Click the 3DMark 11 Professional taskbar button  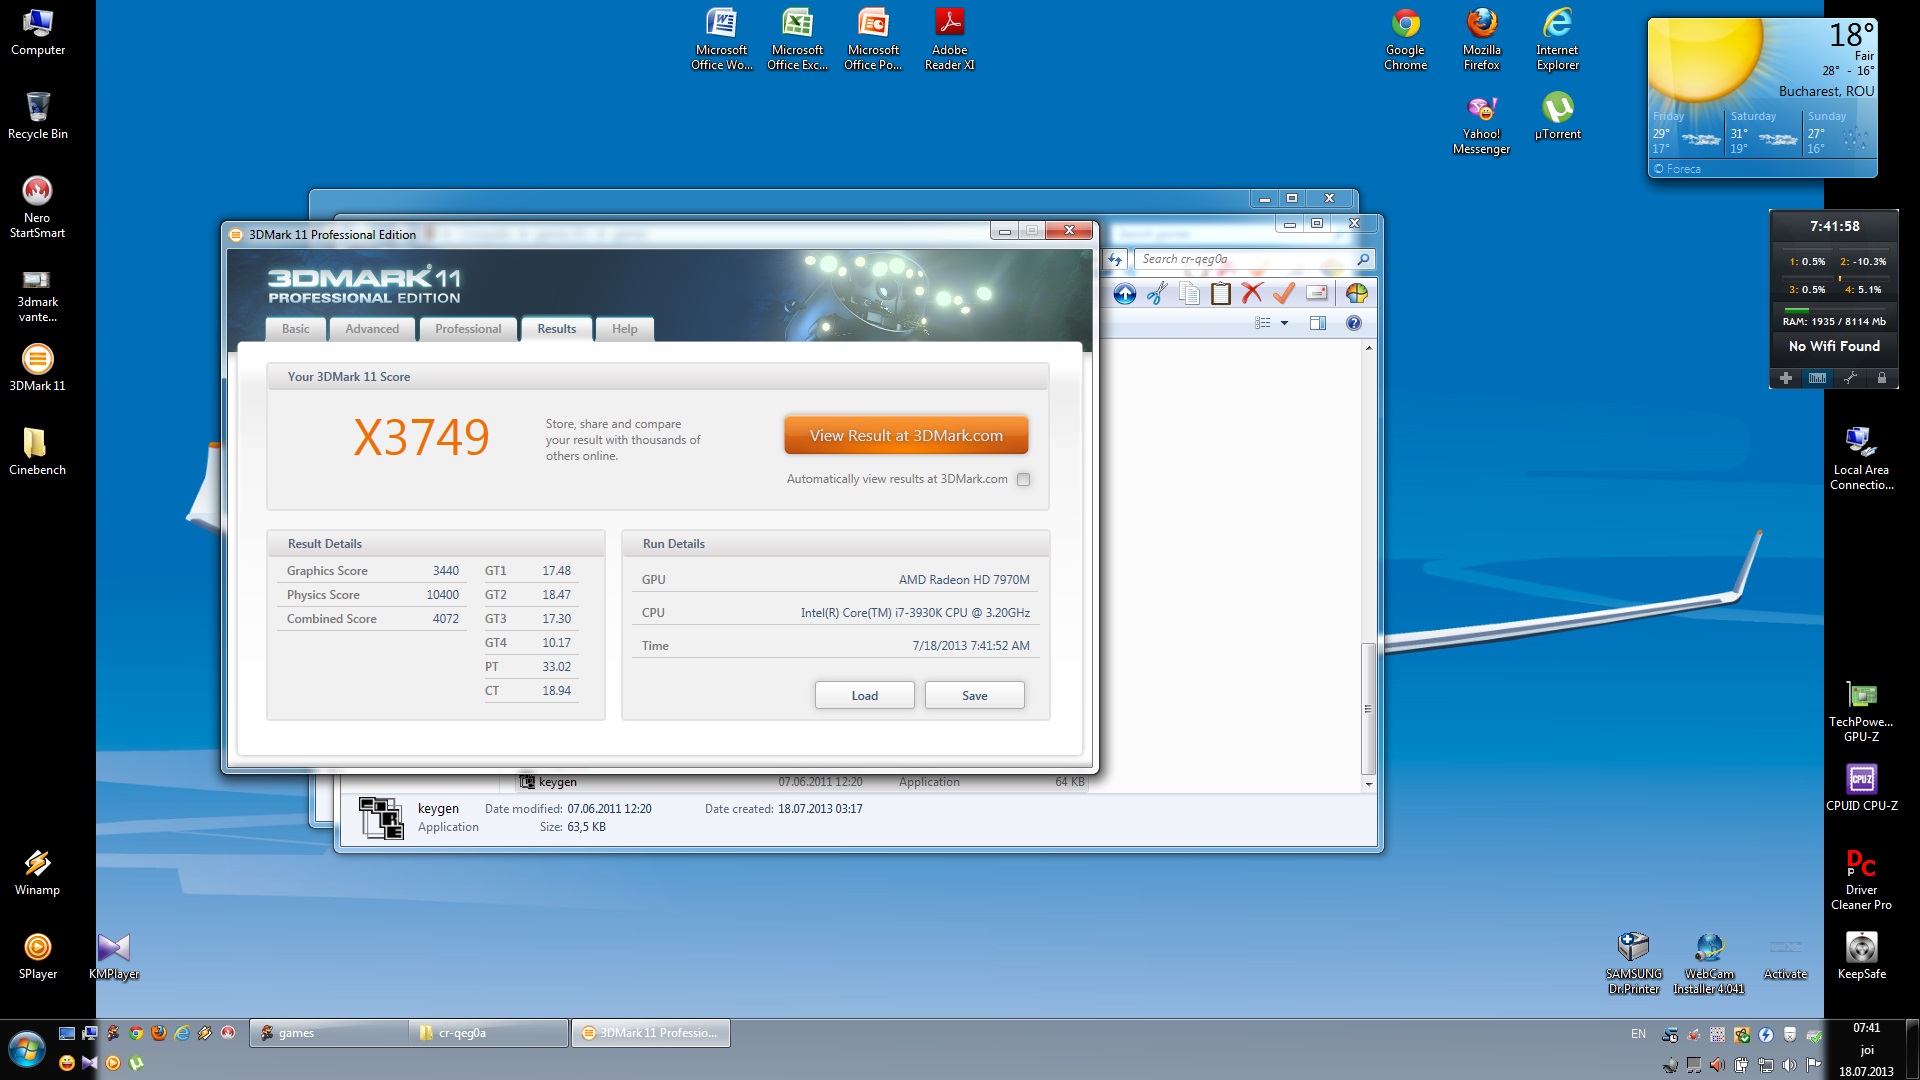651,1033
